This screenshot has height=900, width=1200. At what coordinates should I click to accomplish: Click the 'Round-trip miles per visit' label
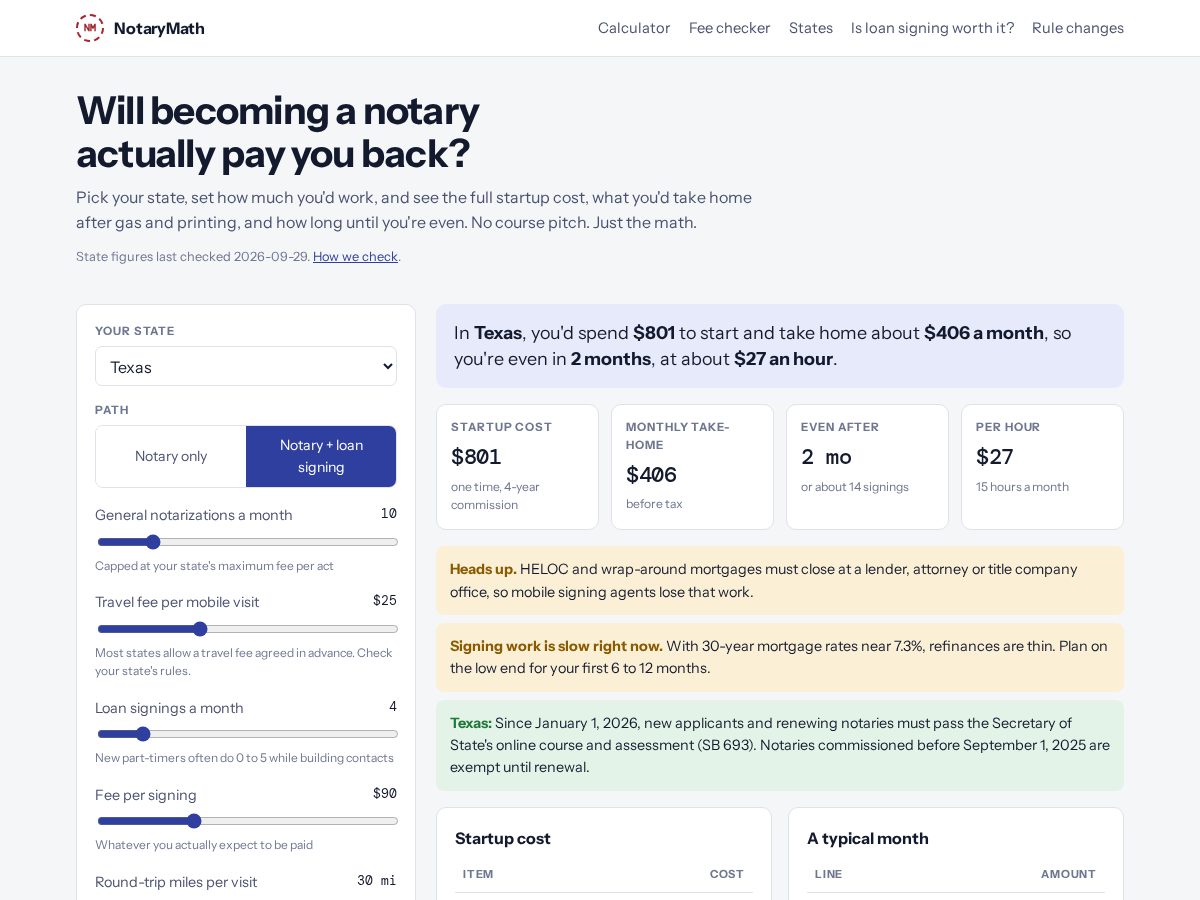(176, 882)
